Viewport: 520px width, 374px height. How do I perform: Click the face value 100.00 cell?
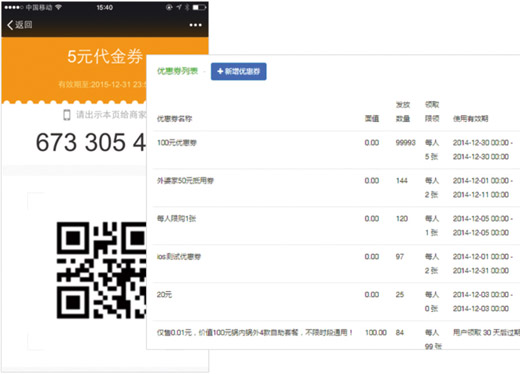point(376,333)
